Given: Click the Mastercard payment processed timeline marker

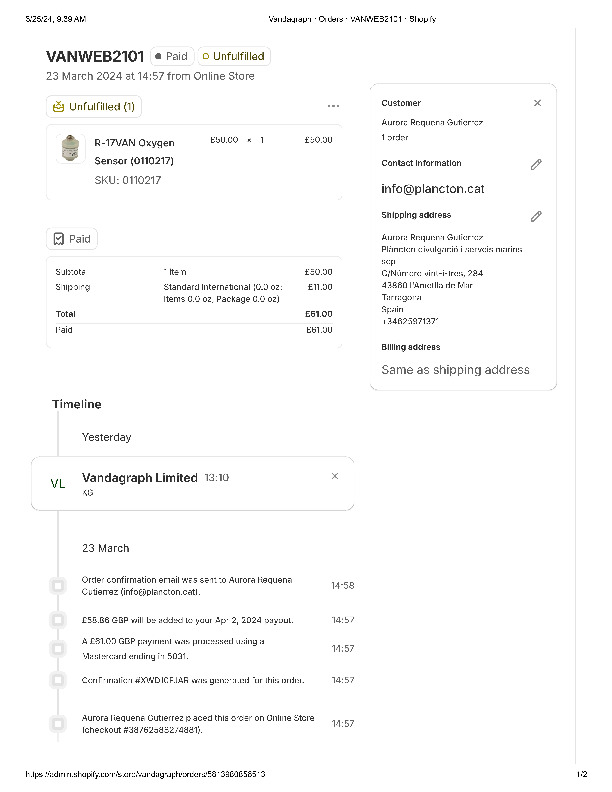Looking at the screenshot, I should (x=58, y=648).
